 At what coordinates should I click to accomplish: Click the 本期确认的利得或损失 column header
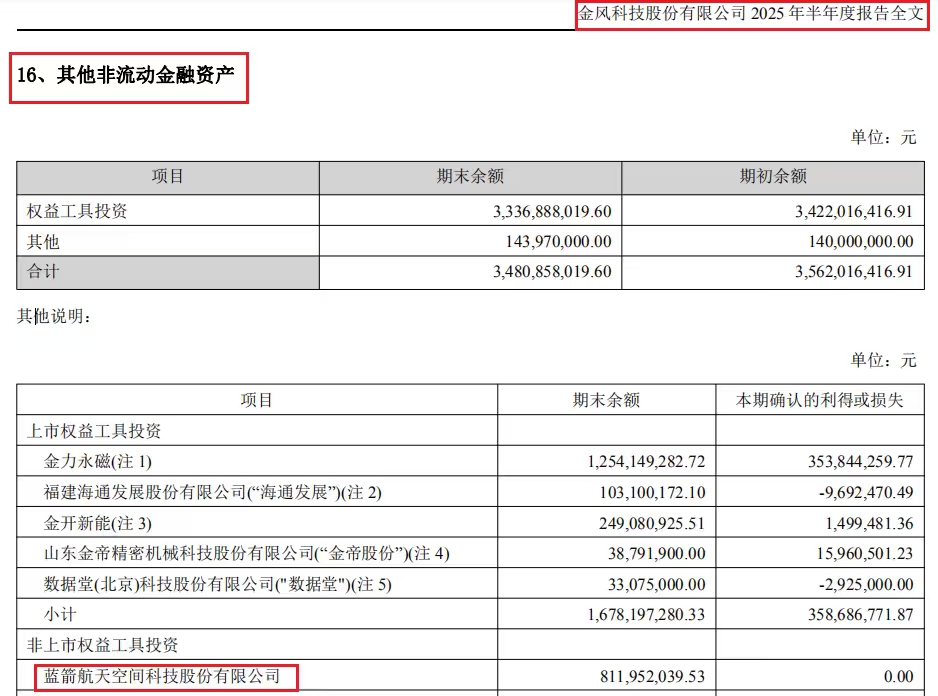(820, 400)
